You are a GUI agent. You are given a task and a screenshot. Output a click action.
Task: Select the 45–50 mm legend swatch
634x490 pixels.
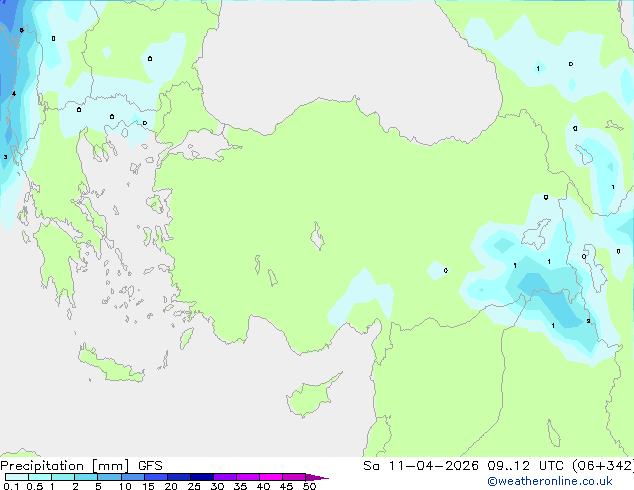(x=294, y=477)
